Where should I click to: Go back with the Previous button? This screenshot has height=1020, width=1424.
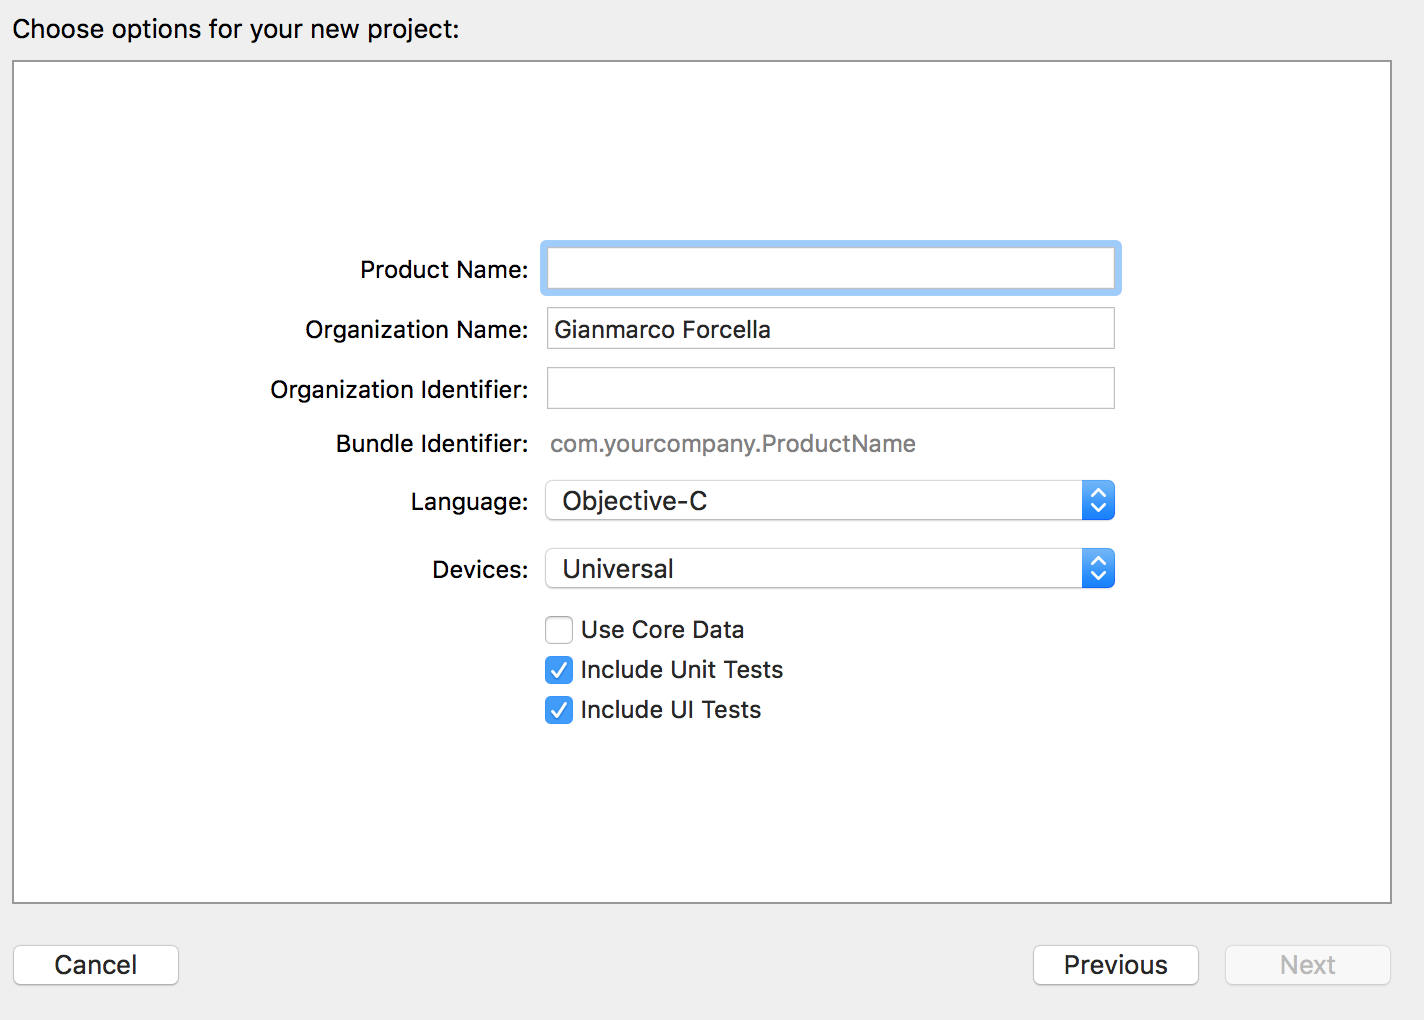(1116, 965)
